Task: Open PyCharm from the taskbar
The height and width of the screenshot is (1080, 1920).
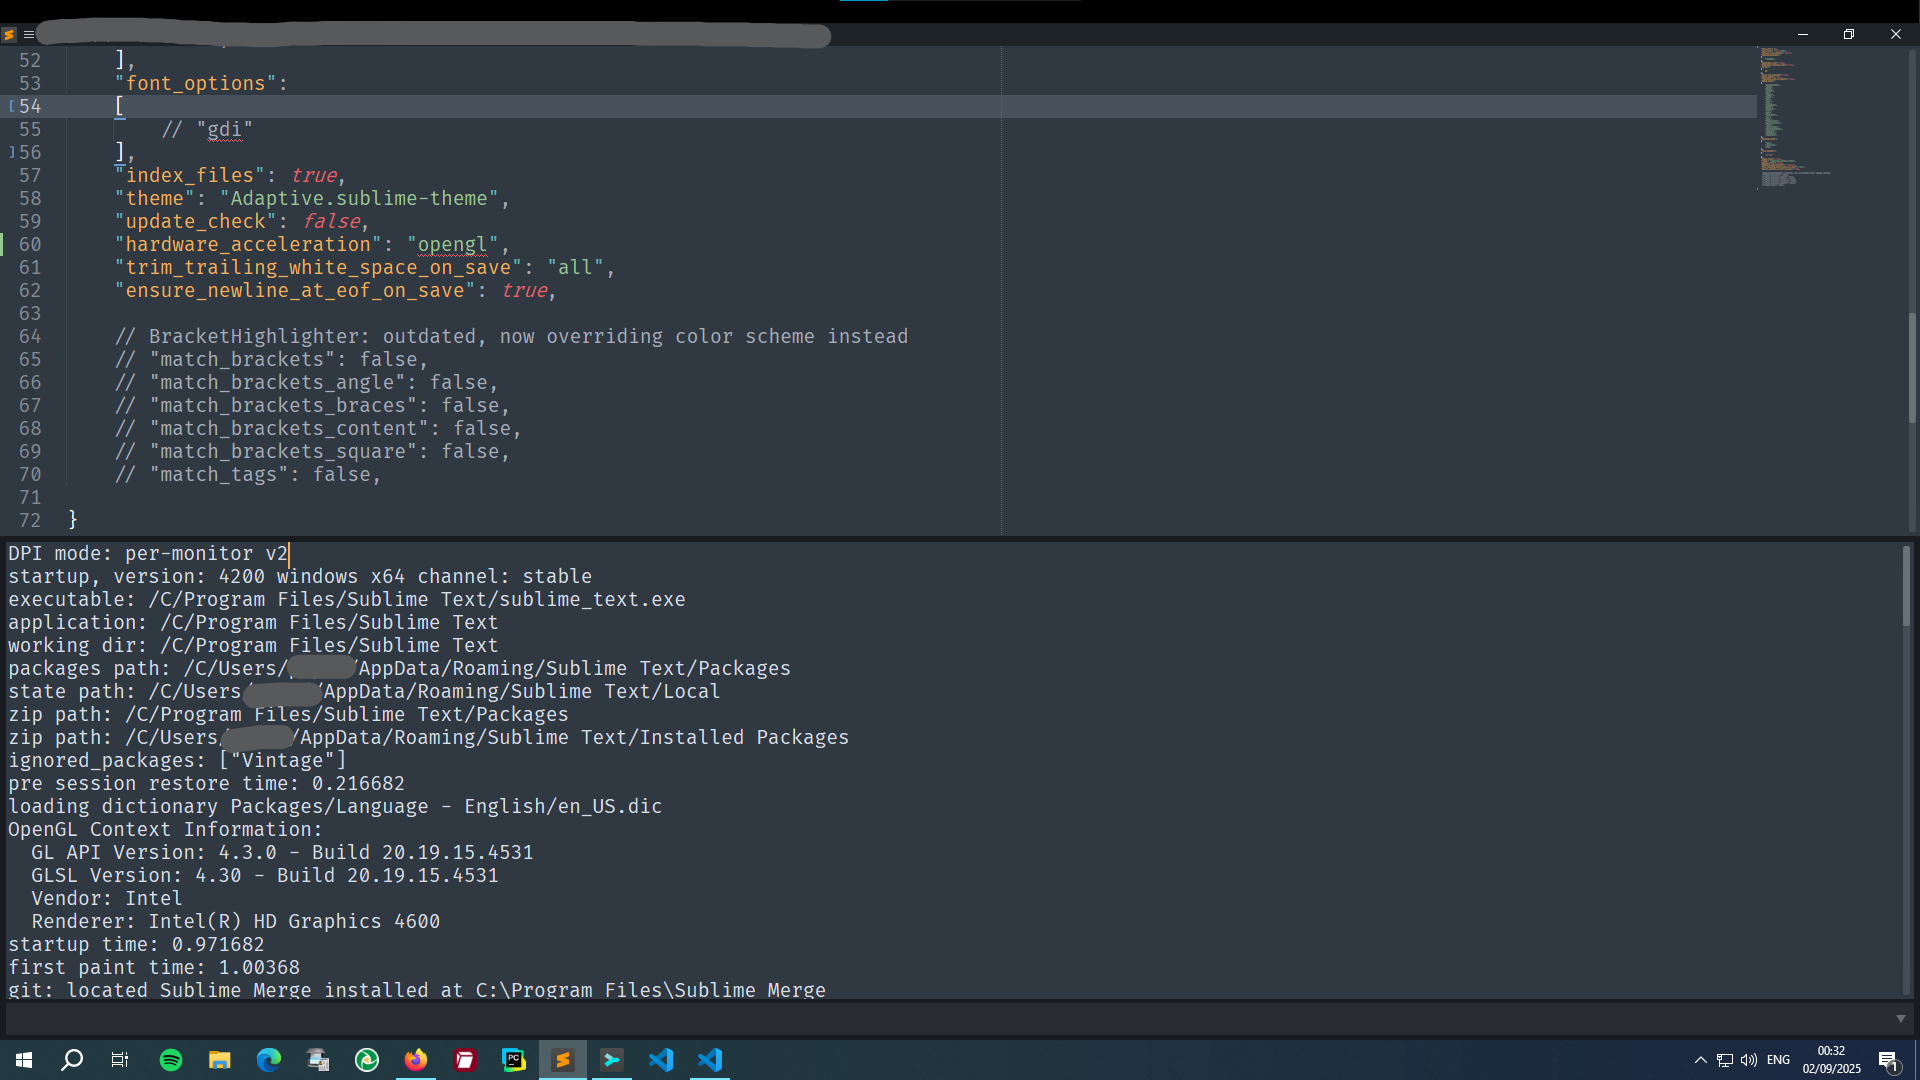Action: tap(514, 1060)
